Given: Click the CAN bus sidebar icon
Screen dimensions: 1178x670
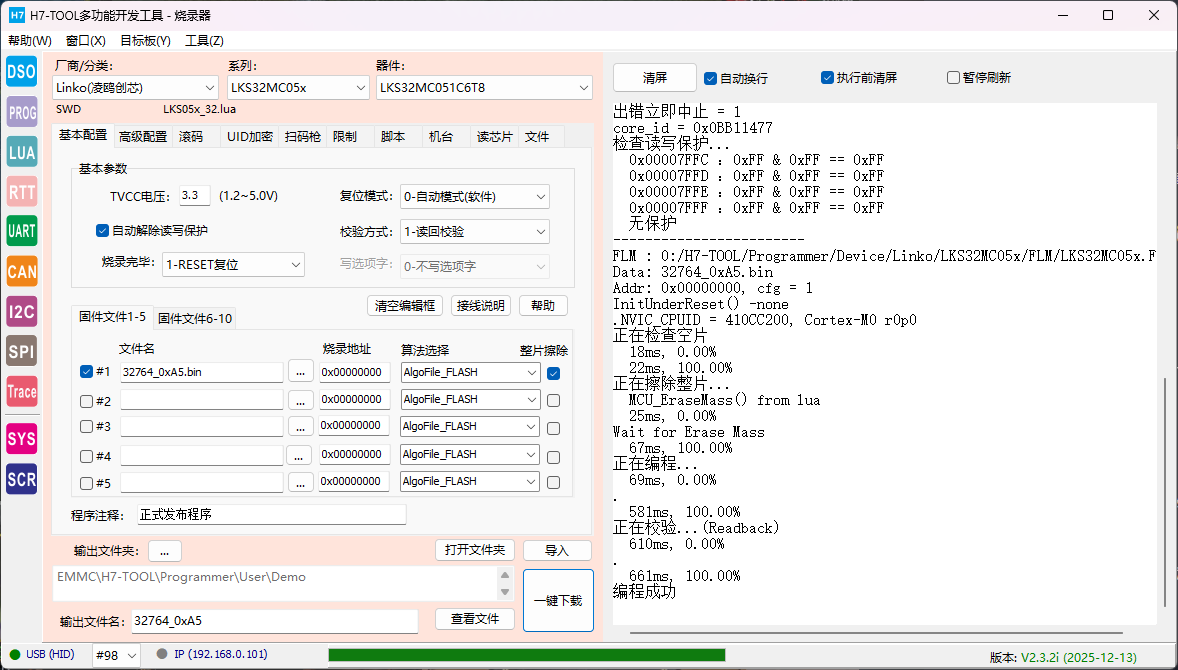Looking at the screenshot, I should click(21, 271).
